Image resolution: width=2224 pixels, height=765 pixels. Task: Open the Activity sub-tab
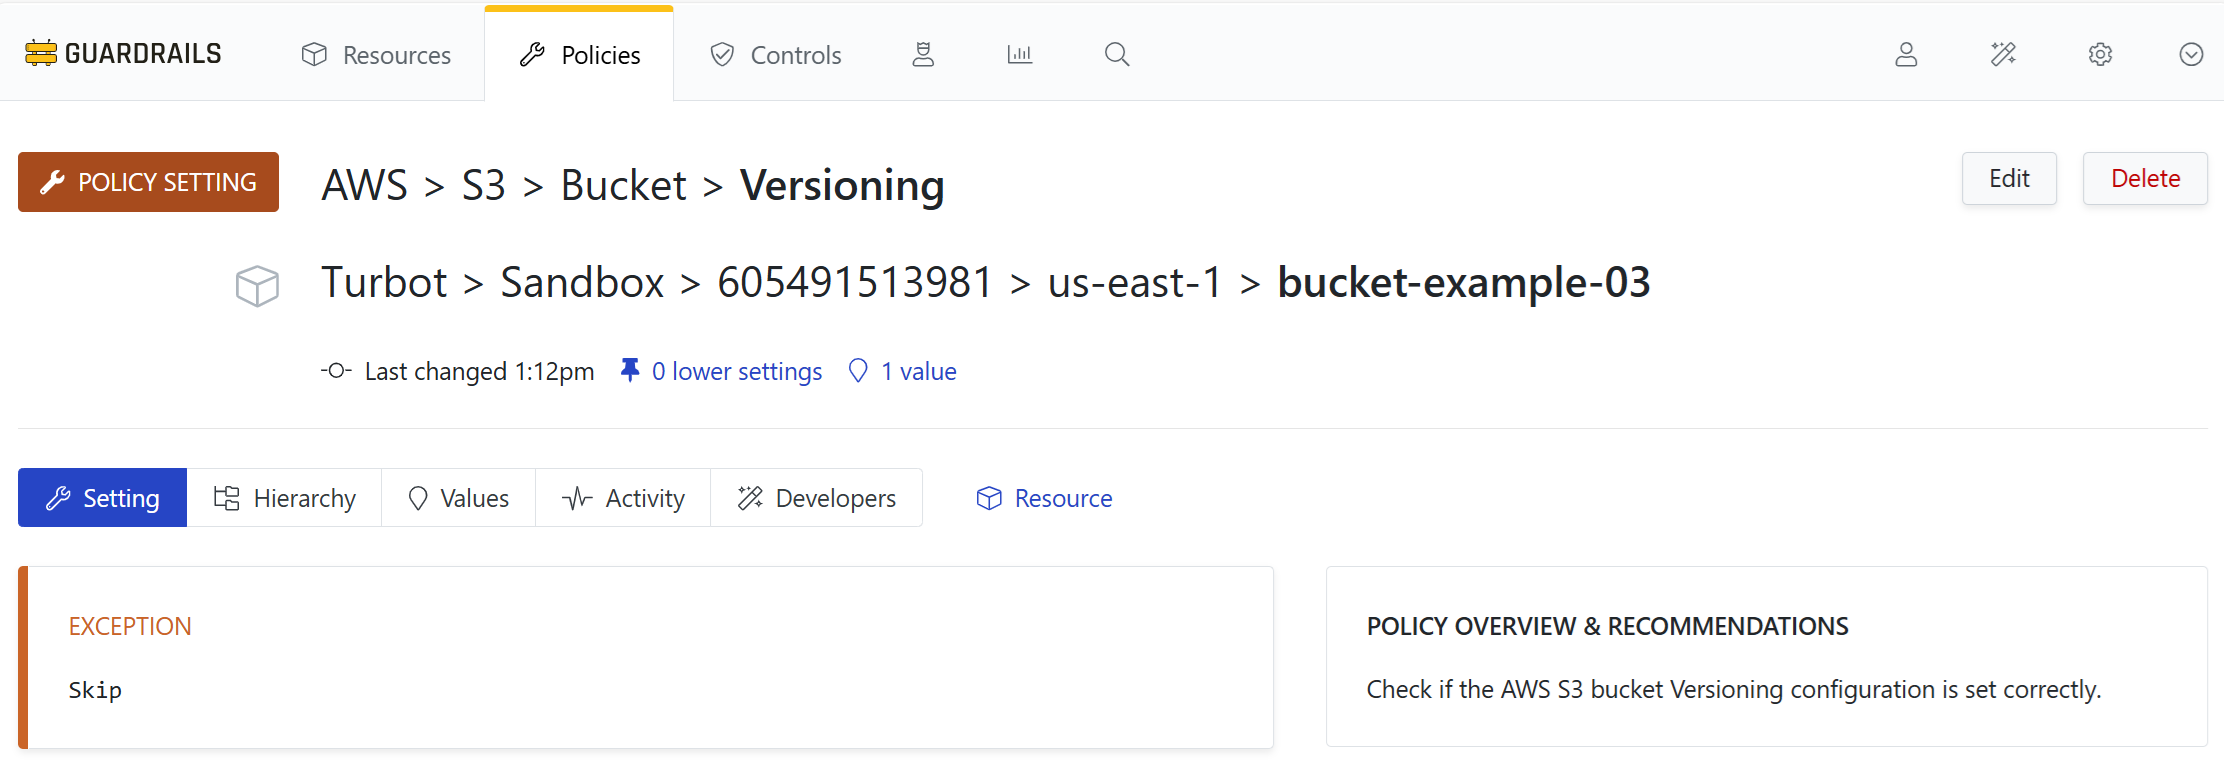[x=623, y=498]
